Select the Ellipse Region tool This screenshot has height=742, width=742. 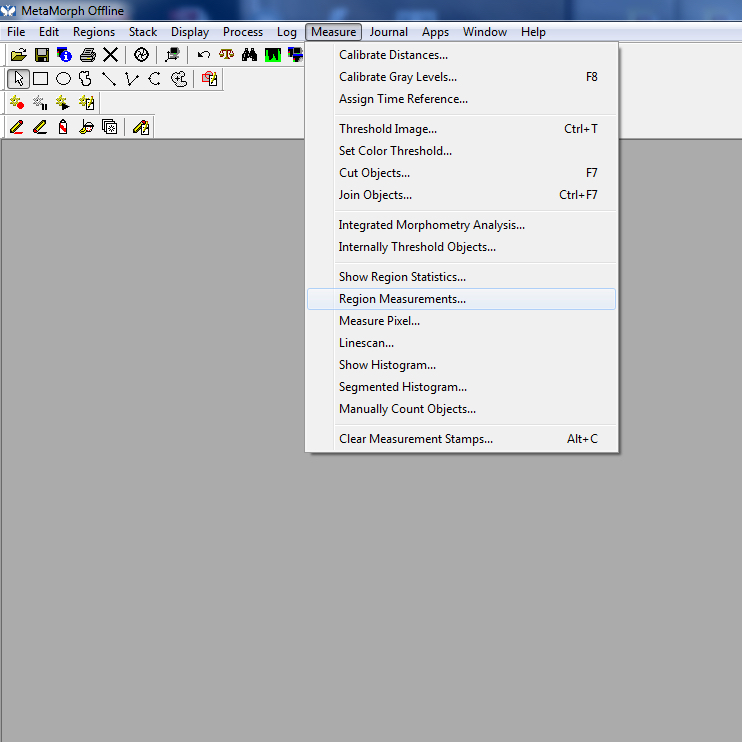click(63, 79)
